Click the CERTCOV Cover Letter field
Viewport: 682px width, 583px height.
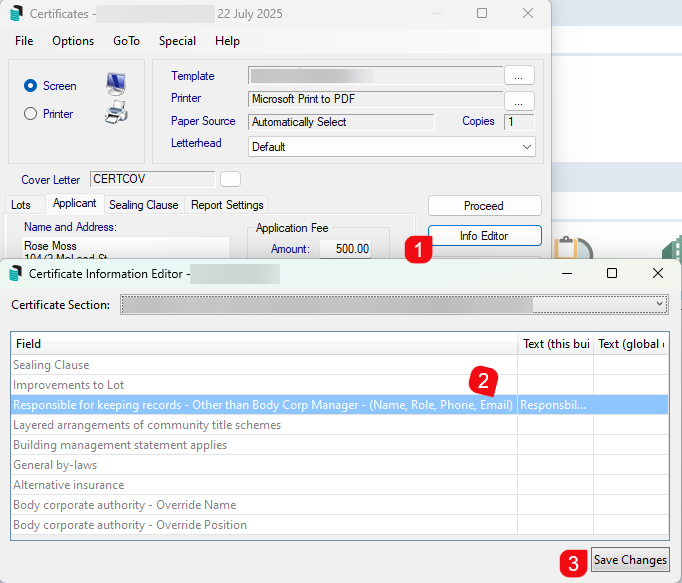[x=153, y=179]
